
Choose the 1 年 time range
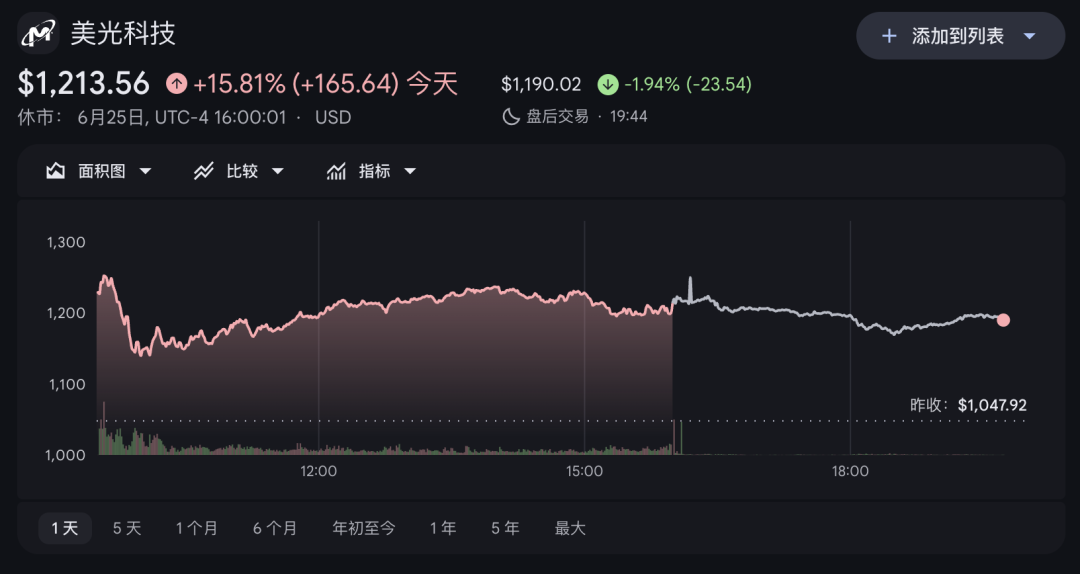pos(443,529)
